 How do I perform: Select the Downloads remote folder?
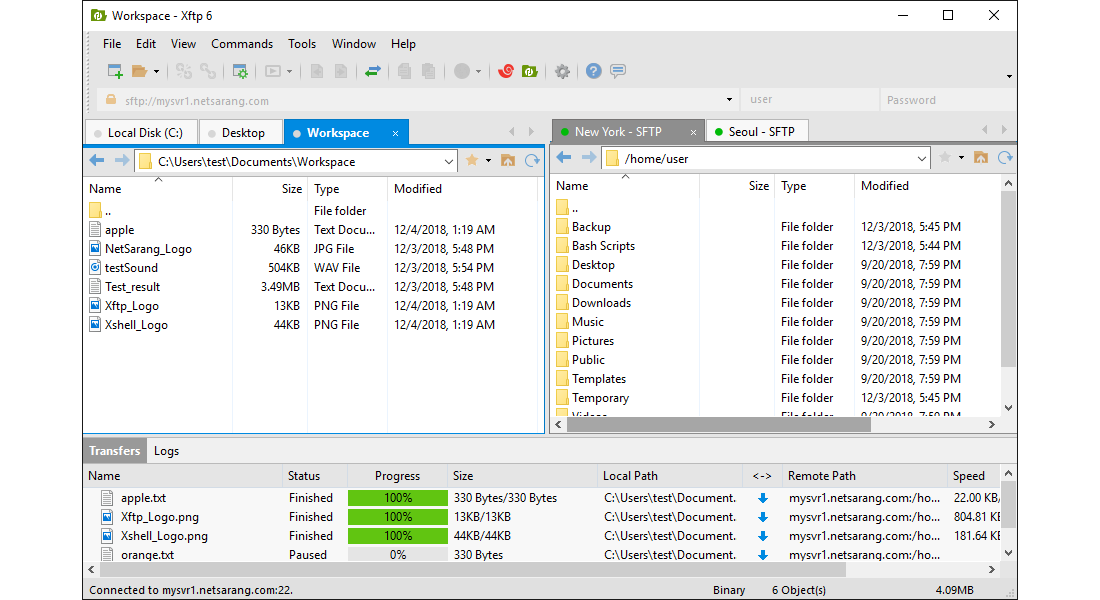(601, 302)
